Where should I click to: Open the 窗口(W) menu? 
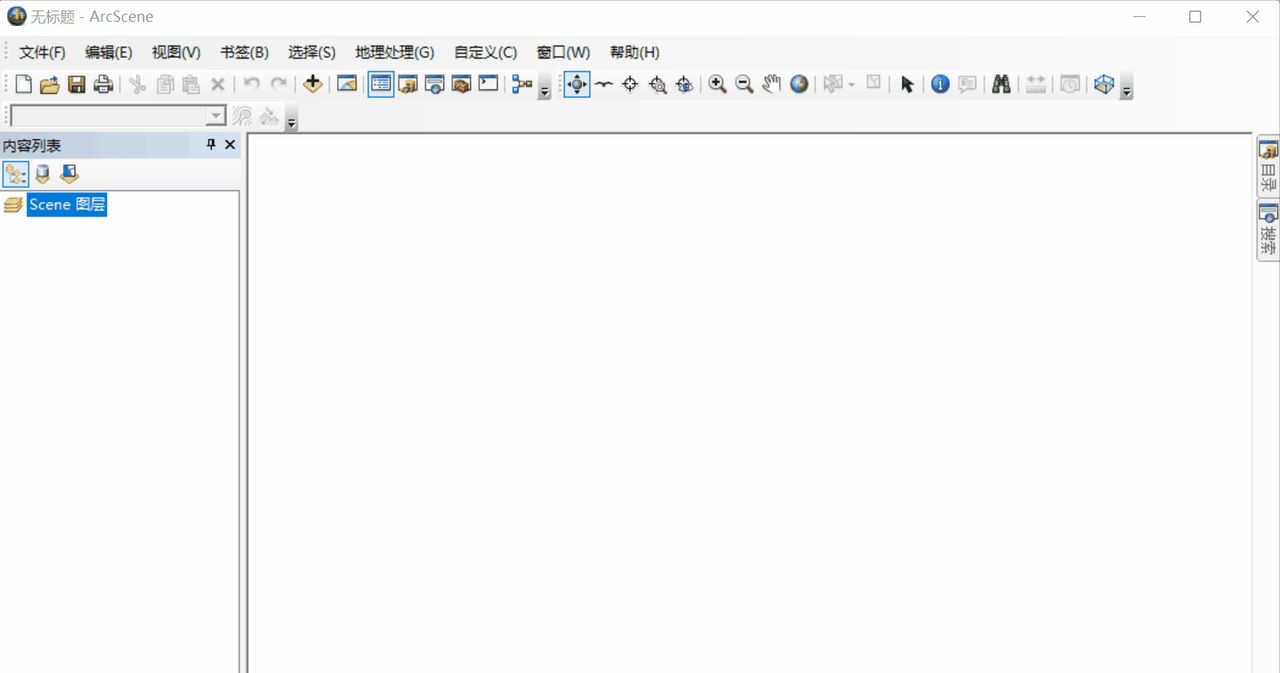click(562, 51)
